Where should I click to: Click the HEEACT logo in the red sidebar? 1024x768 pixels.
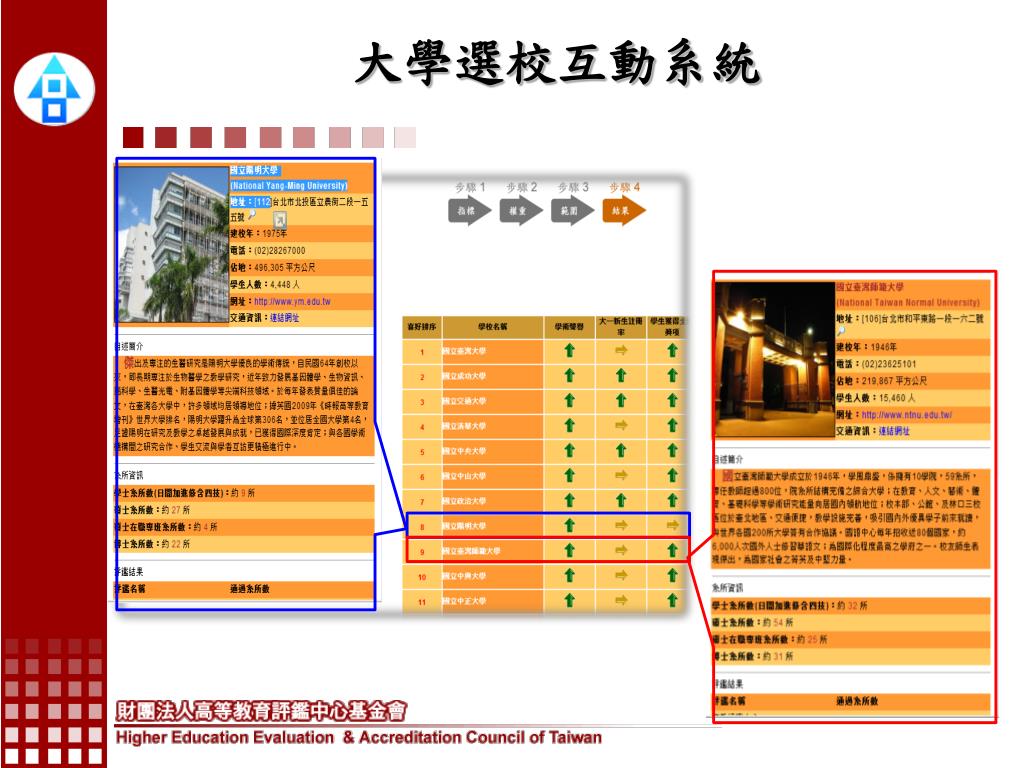pos(54,89)
